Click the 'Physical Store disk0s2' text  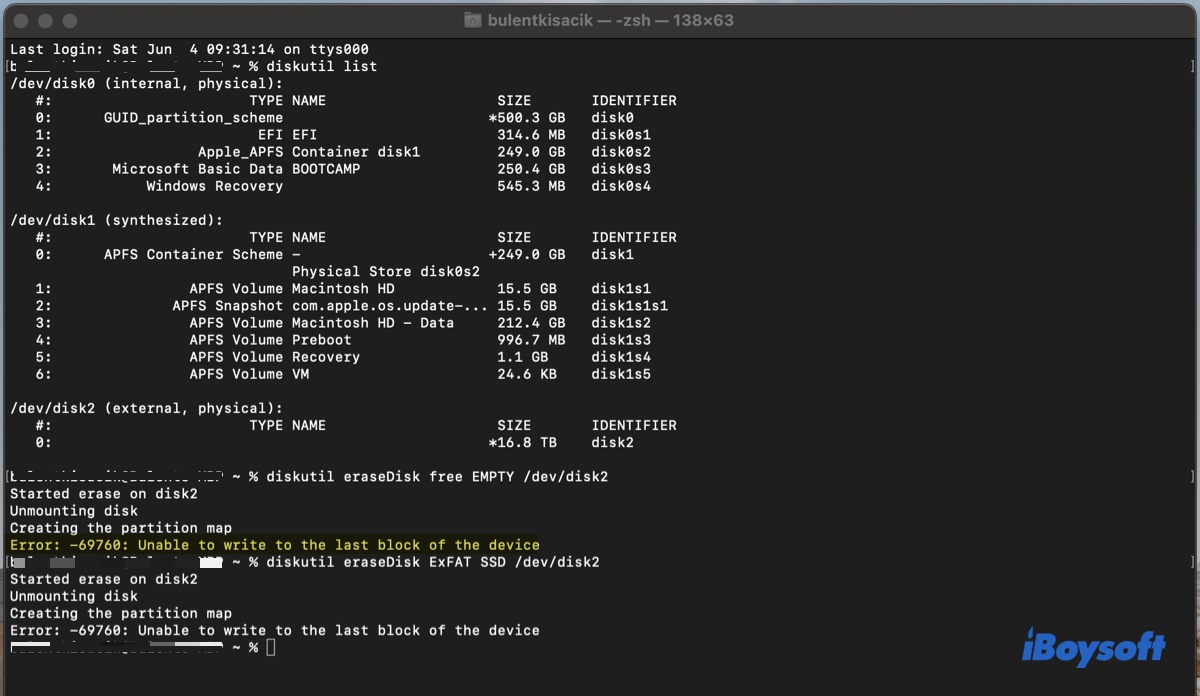[x=385, y=271]
